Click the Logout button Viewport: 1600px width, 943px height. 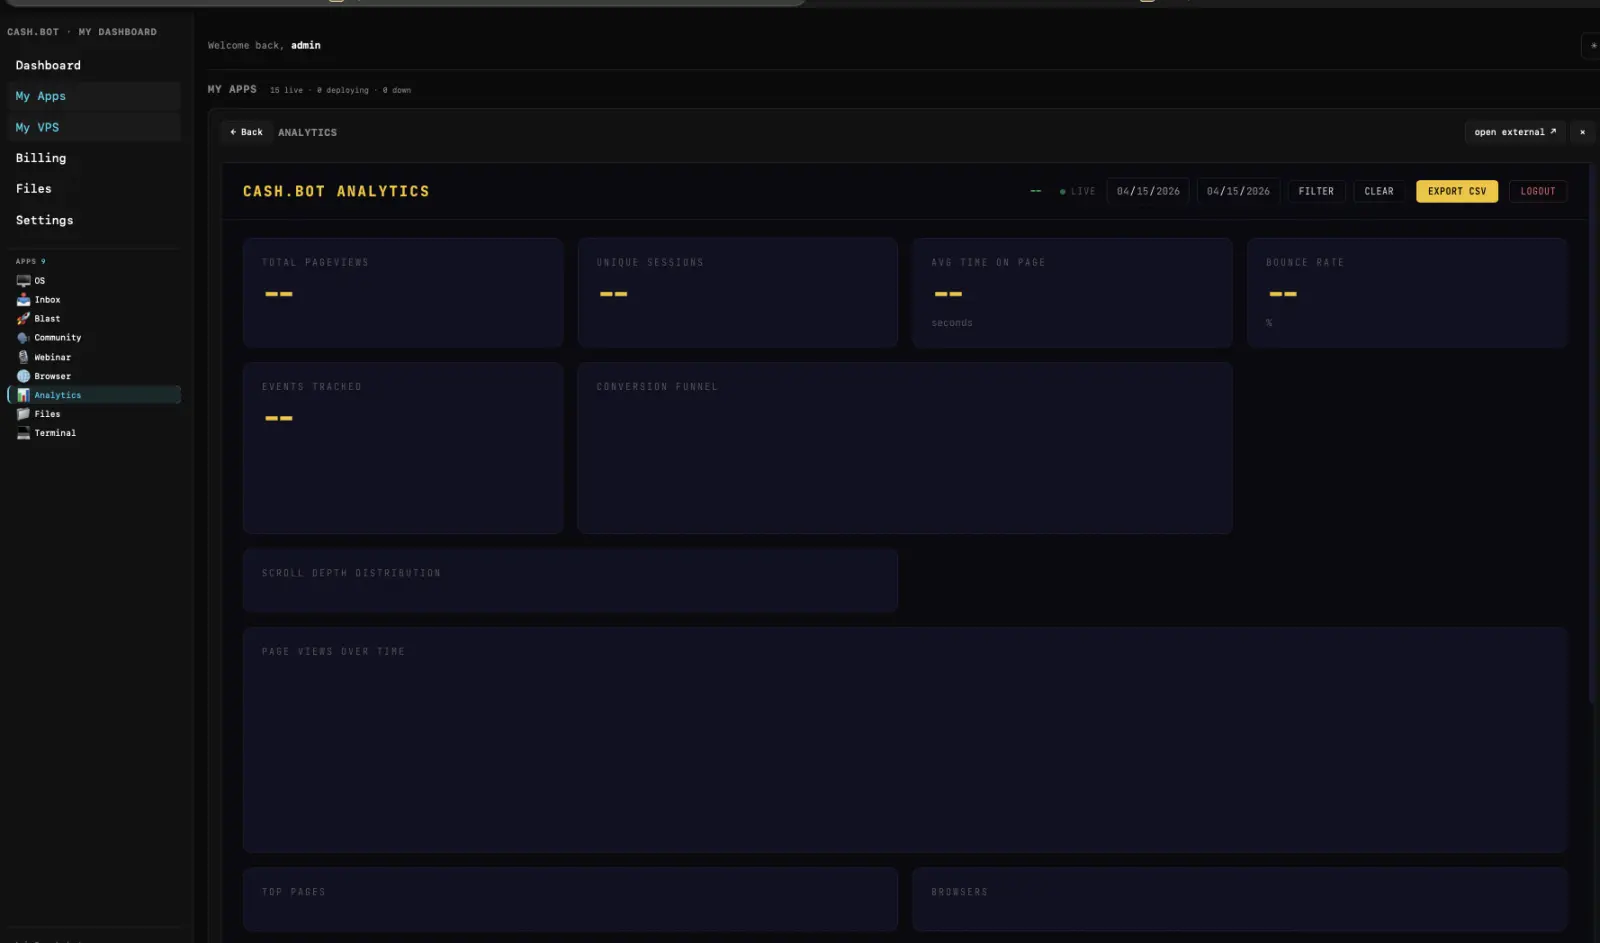click(1537, 191)
